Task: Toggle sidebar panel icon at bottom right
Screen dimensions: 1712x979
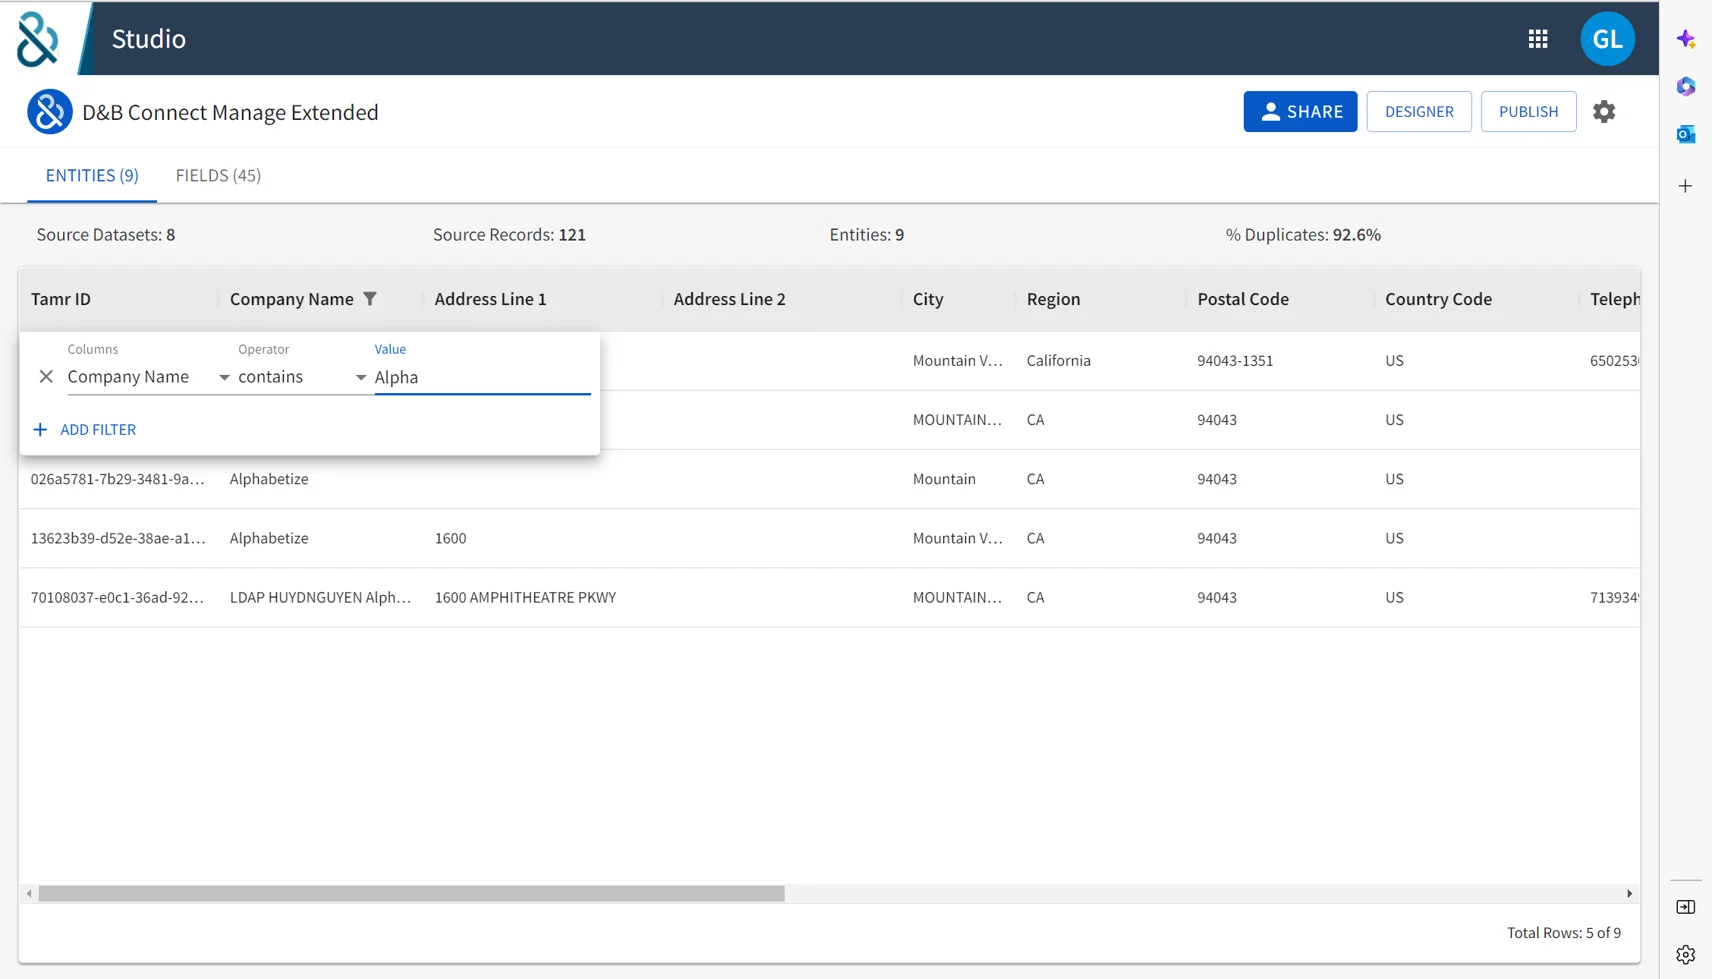Action: [x=1686, y=907]
